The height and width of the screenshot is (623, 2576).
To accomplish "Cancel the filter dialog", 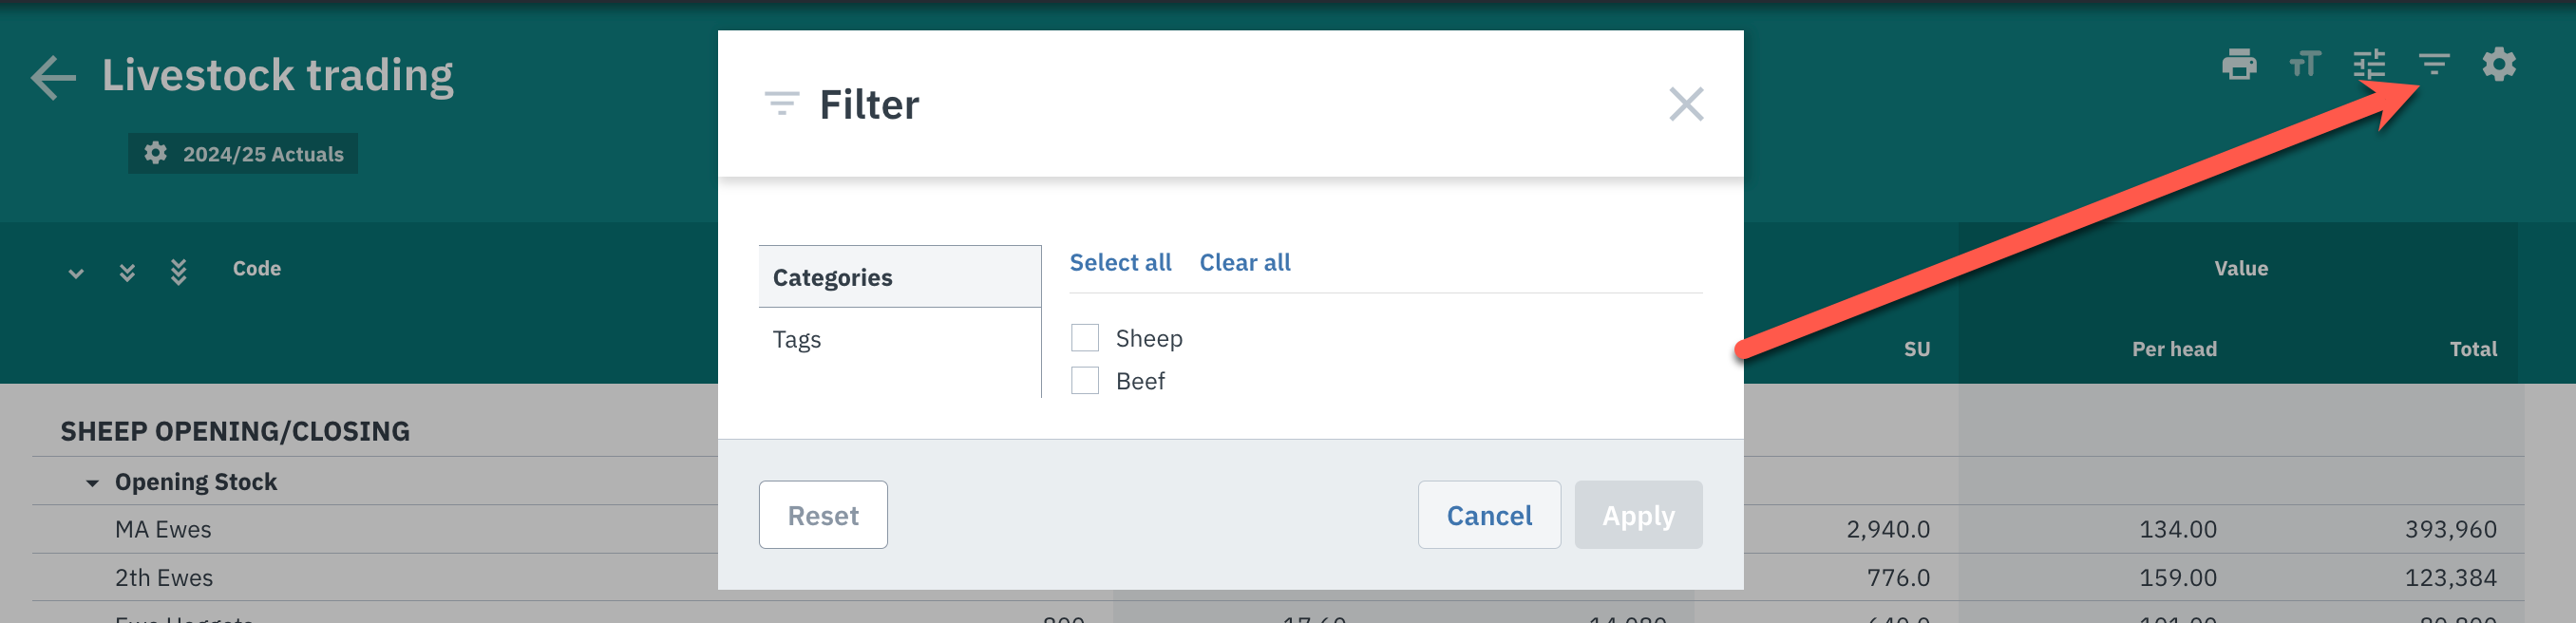I will [x=1488, y=515].
